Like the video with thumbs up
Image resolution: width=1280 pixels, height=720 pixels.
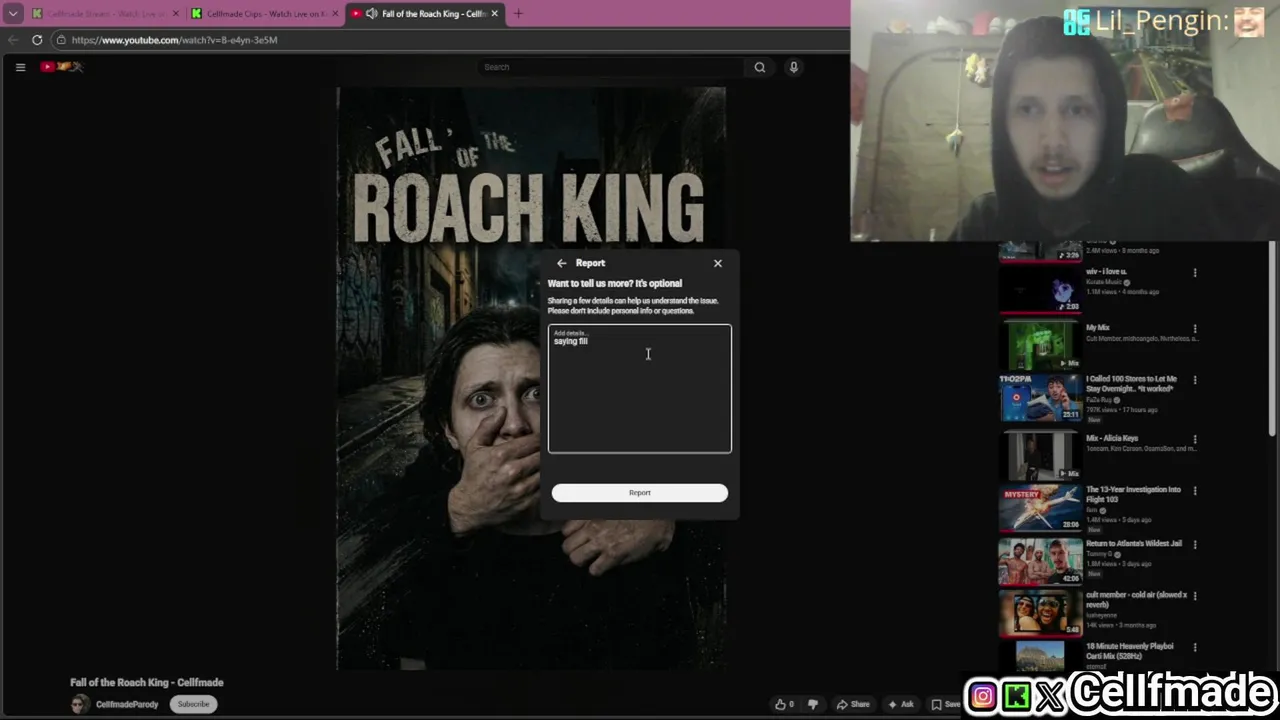click(x=784, y=704)
